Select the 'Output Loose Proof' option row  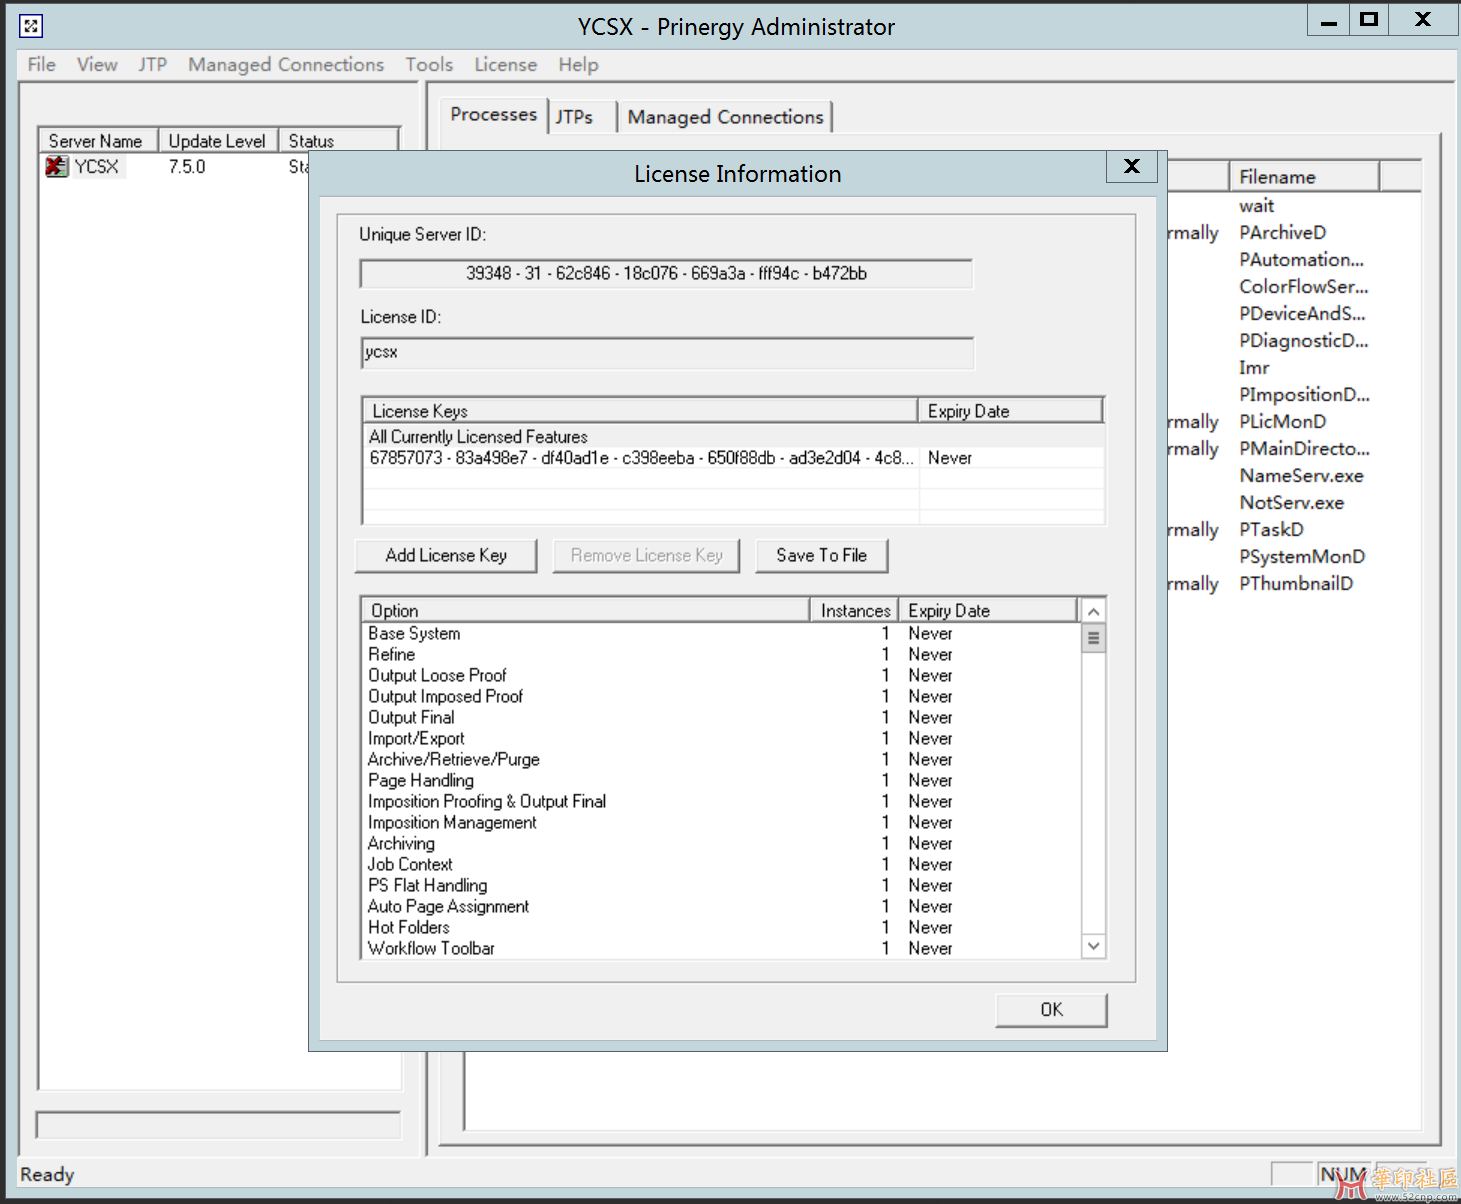click(x=722, y=675)
